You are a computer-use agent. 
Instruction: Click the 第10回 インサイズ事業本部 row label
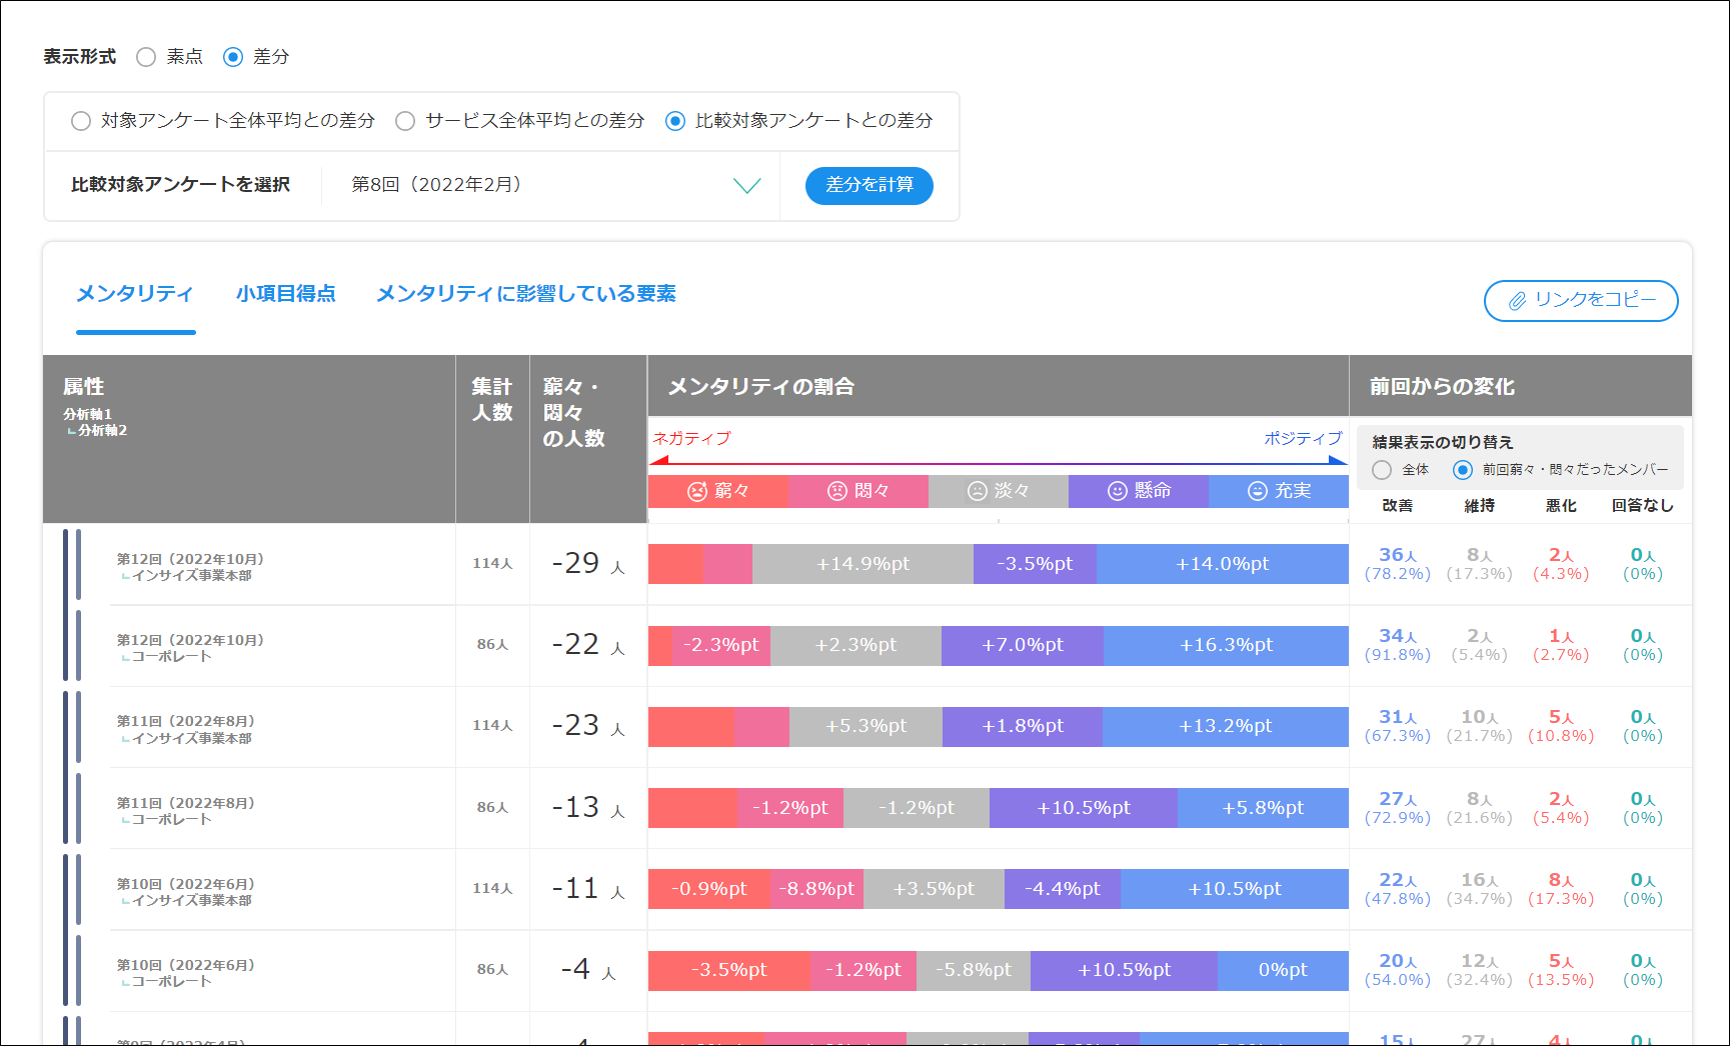[x=186, y=892]
